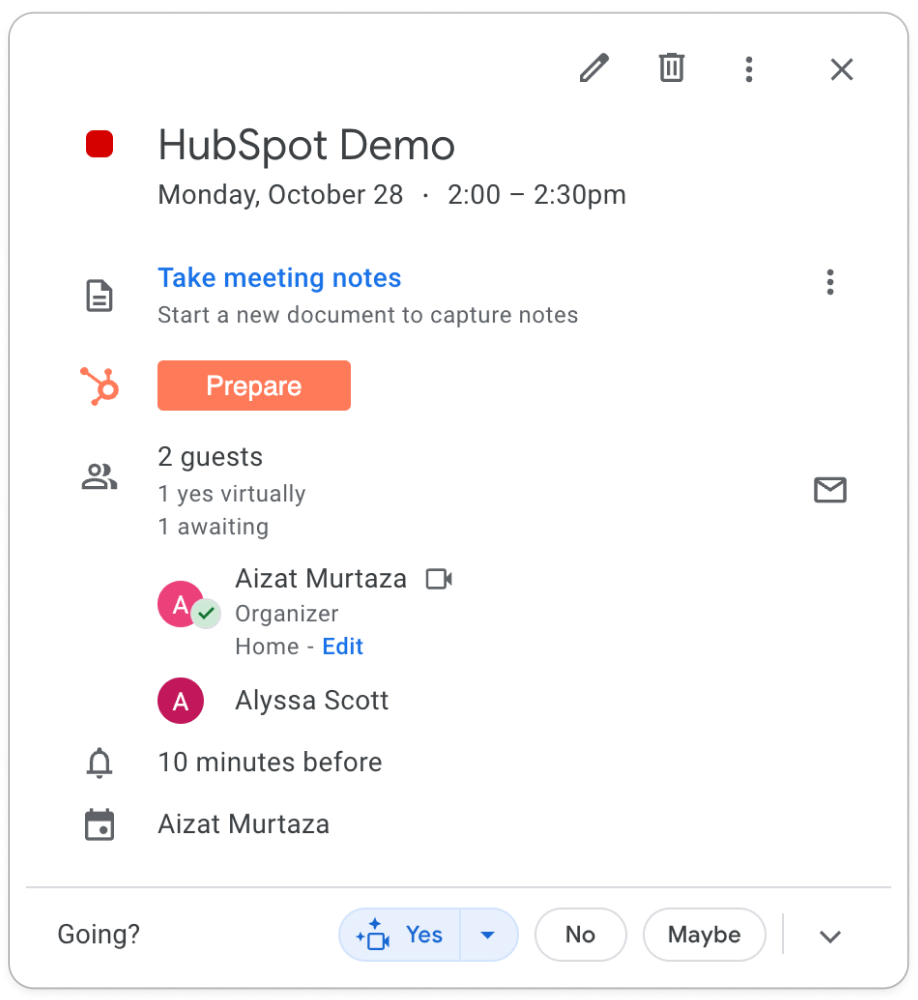Click the notification bell icon

point(100,762)
